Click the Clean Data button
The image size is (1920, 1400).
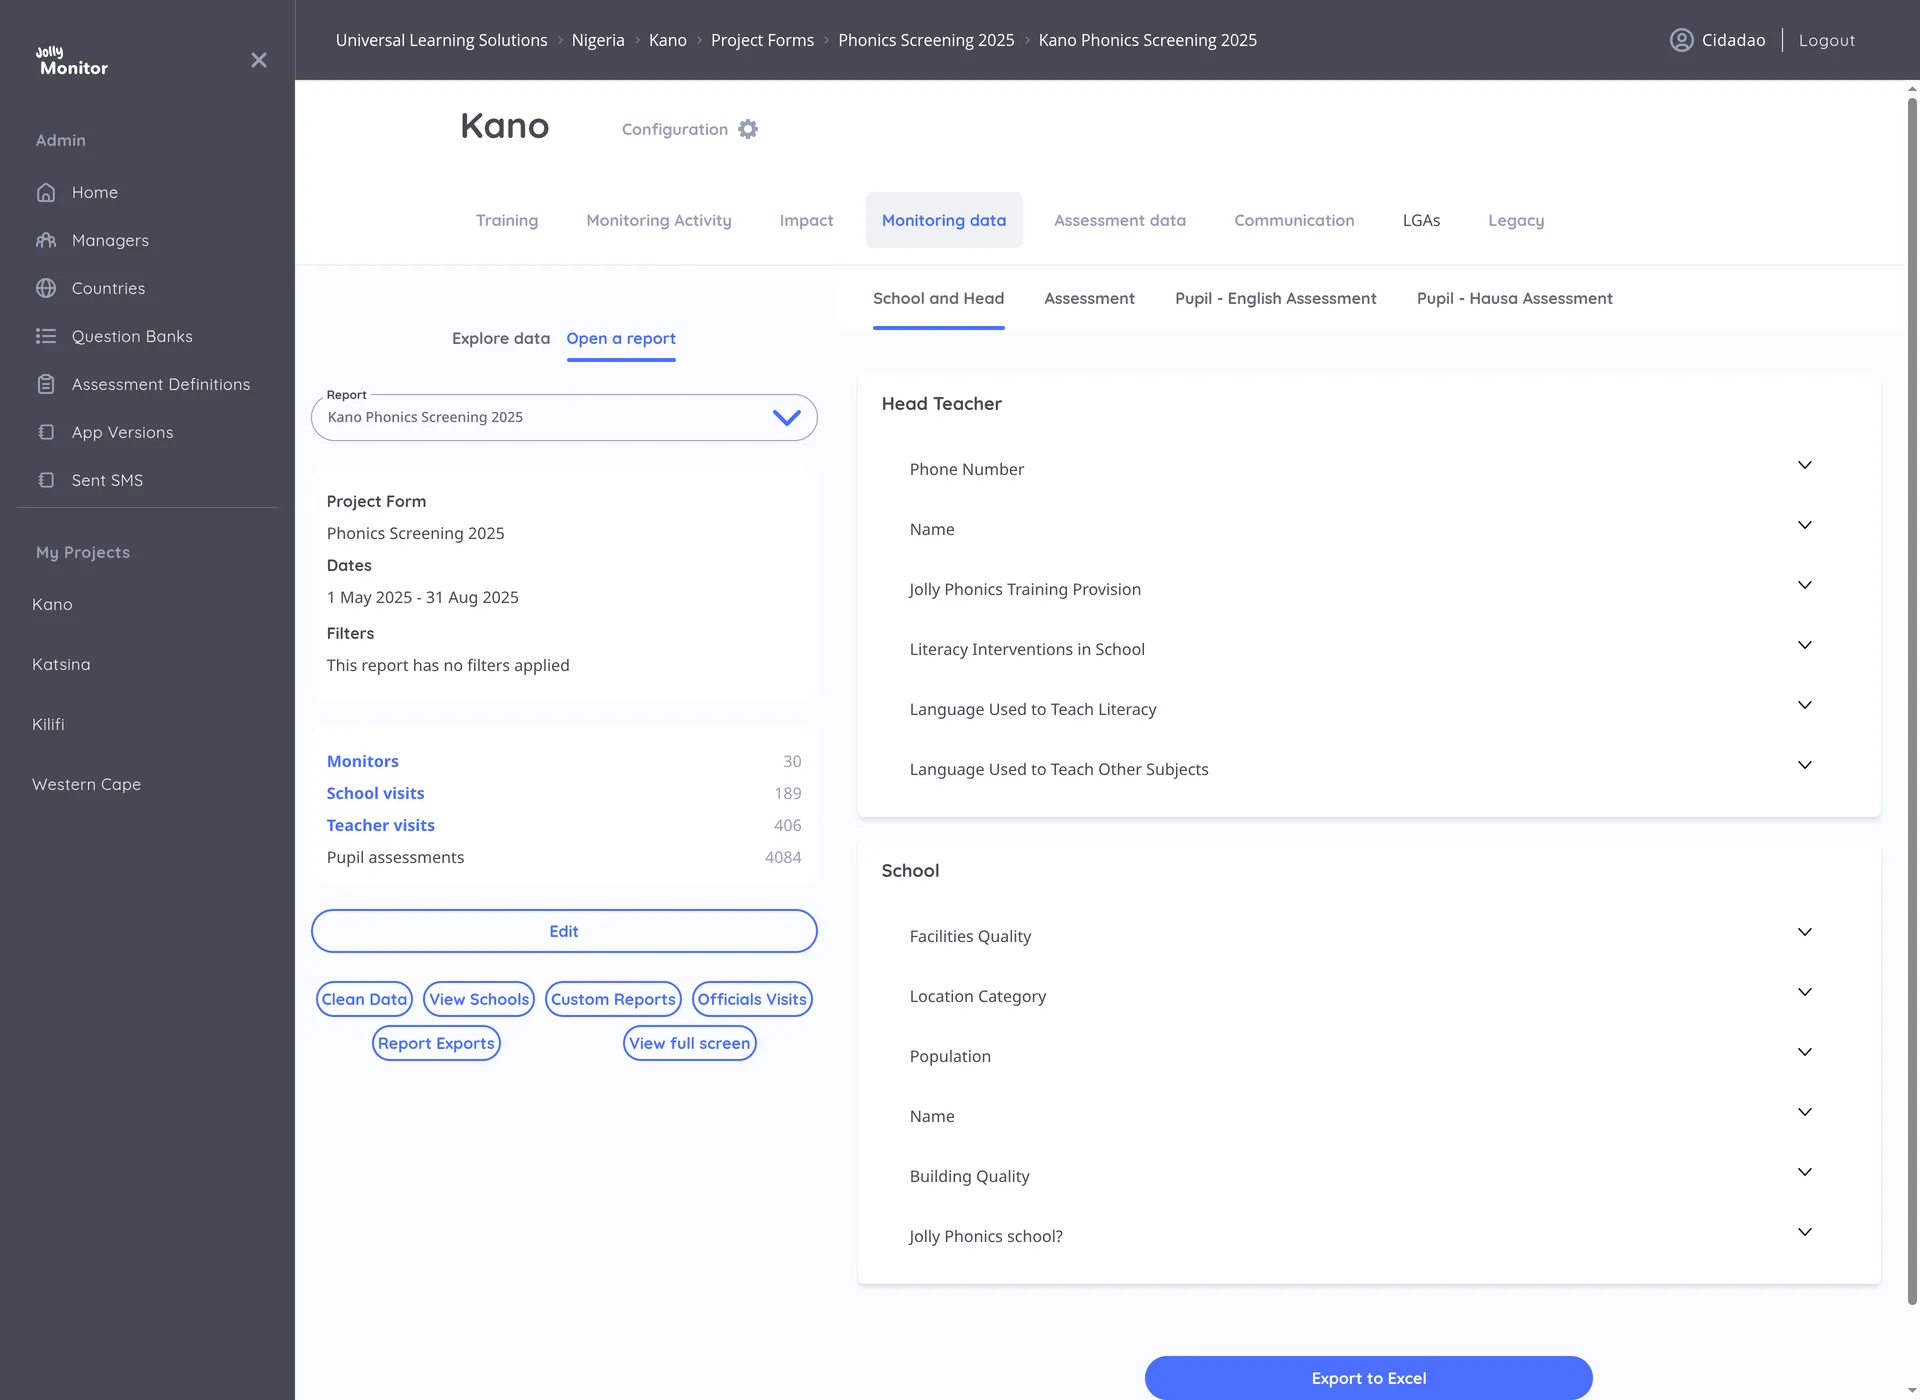click(364, 999)
